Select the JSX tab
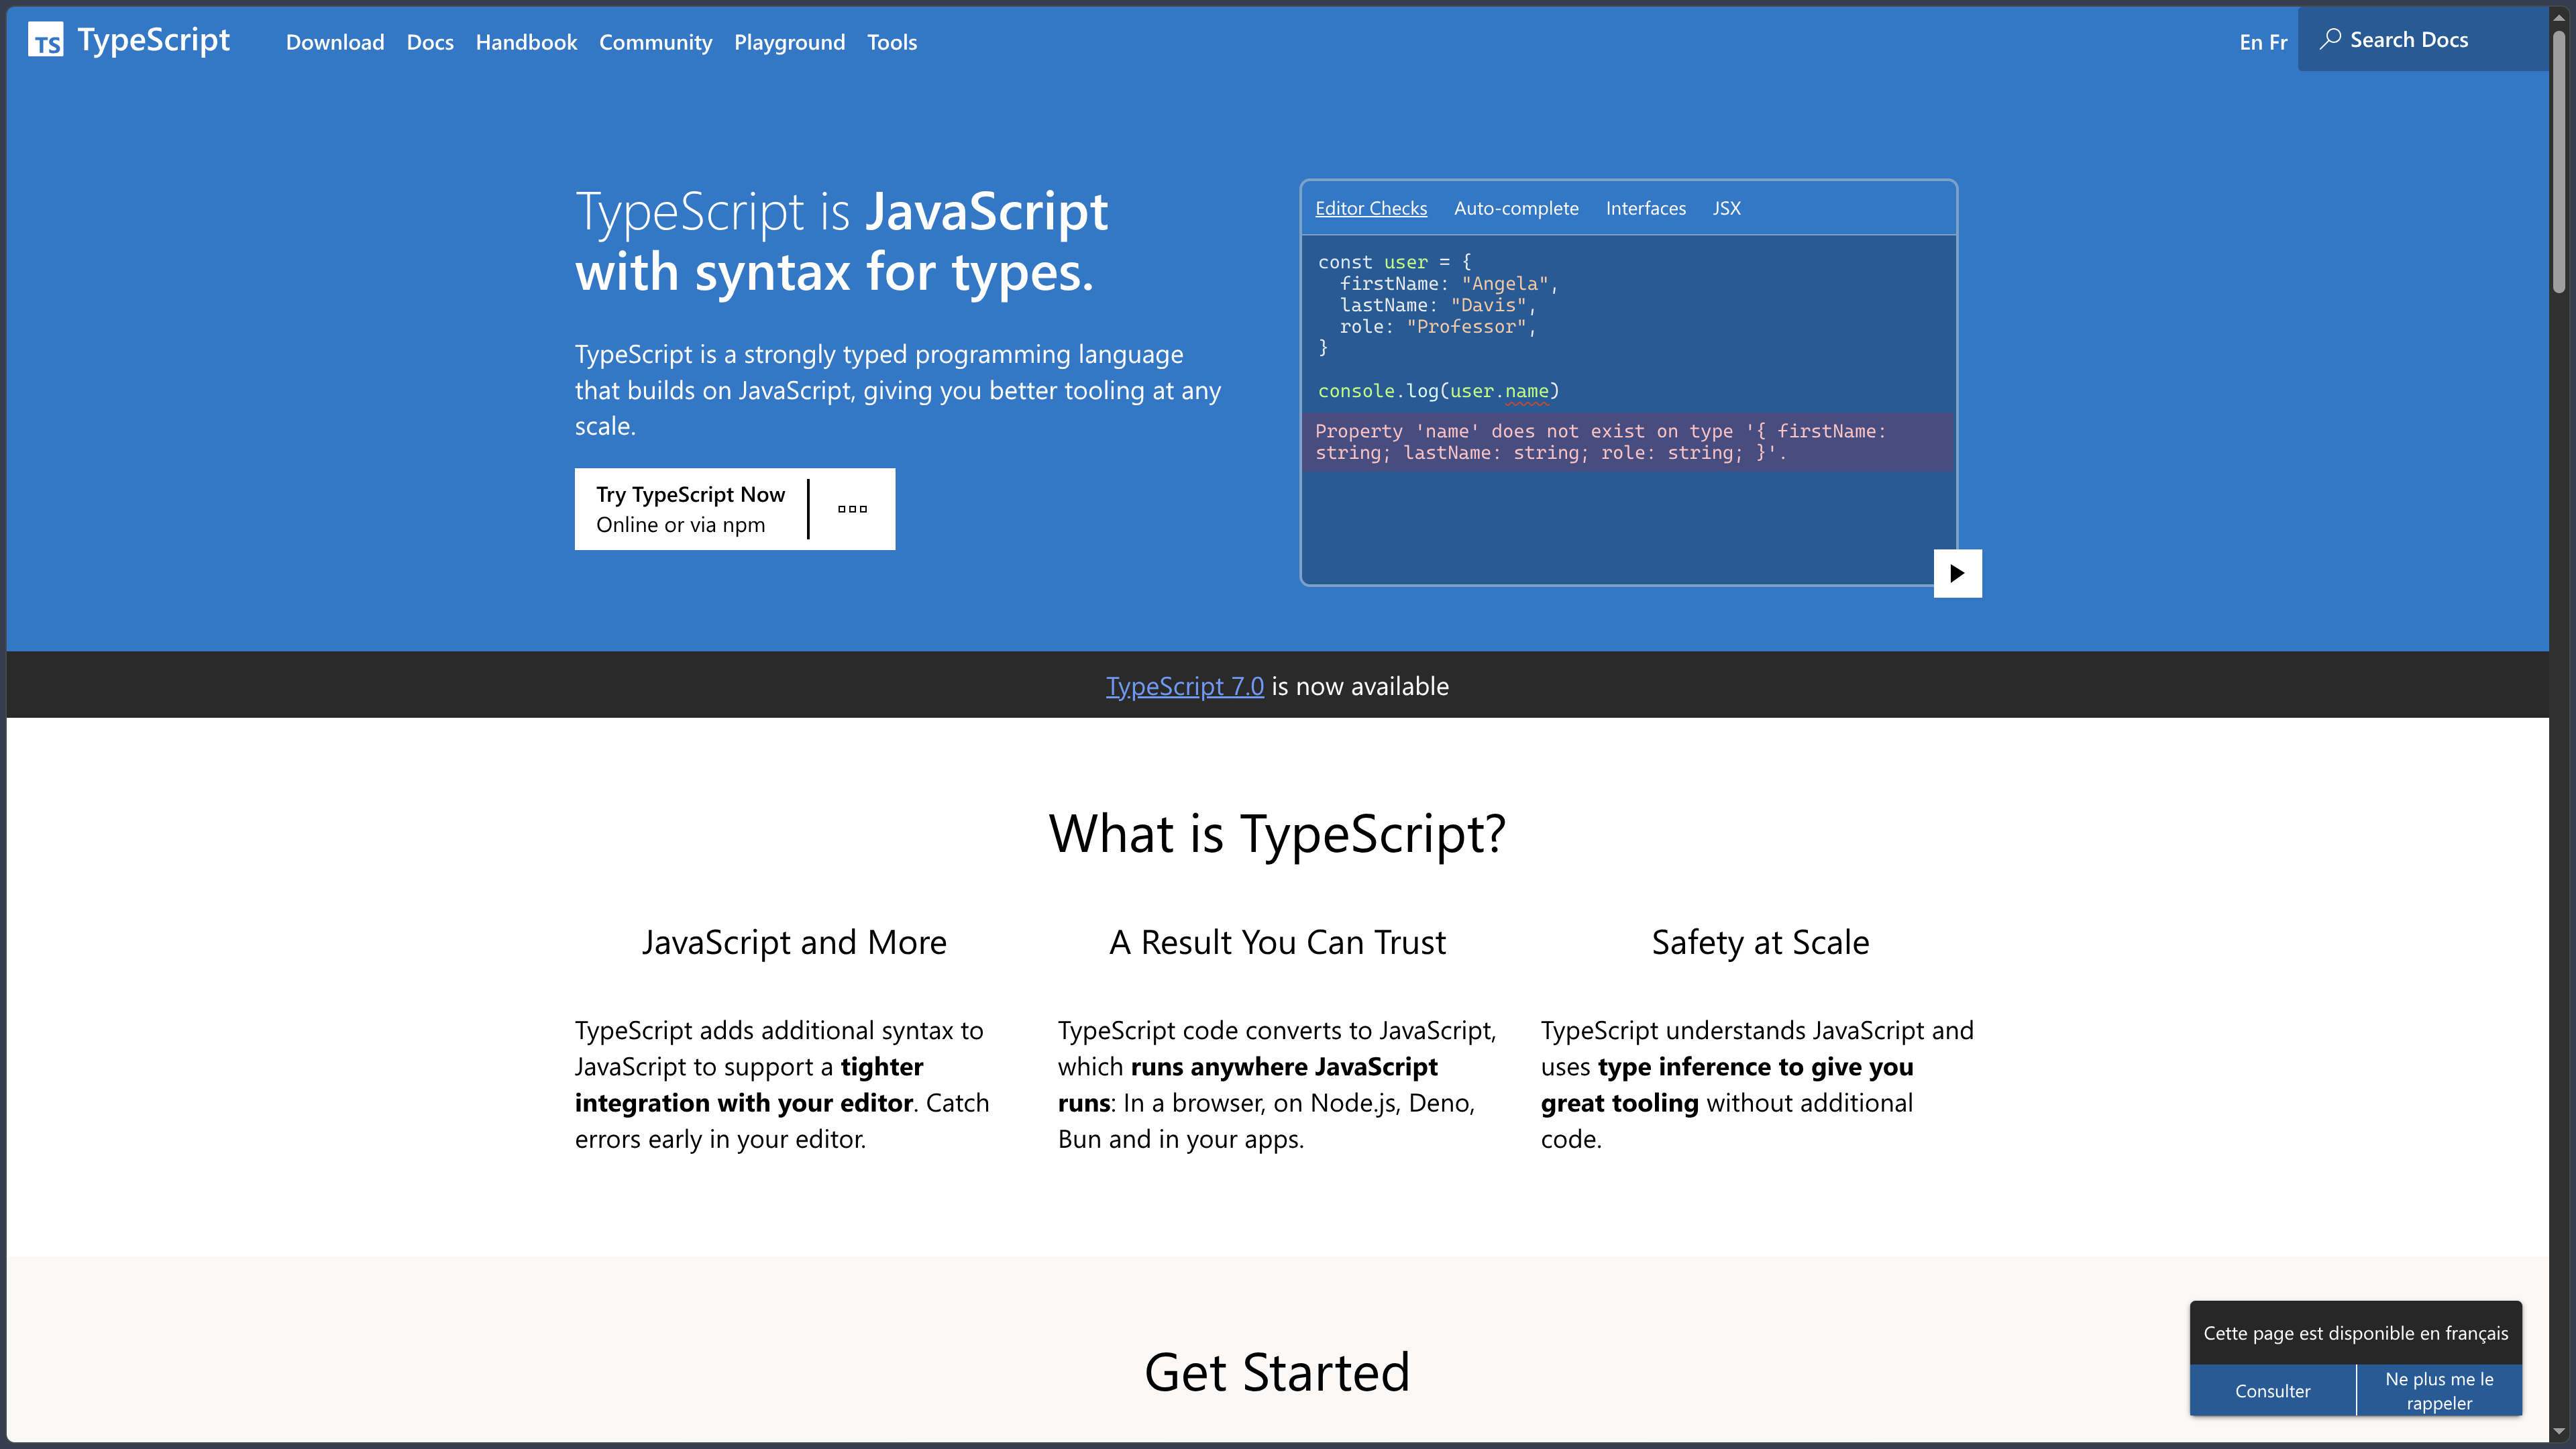Image resolution: width=2576 pixels, height=1449 pixels. pyautogui.click(x=1726, y=208)
